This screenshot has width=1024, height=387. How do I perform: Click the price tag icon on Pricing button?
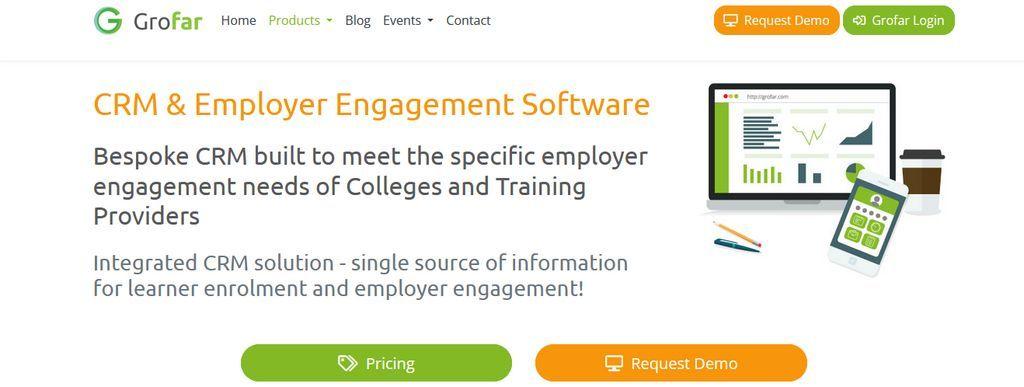[x=347, y=363]
